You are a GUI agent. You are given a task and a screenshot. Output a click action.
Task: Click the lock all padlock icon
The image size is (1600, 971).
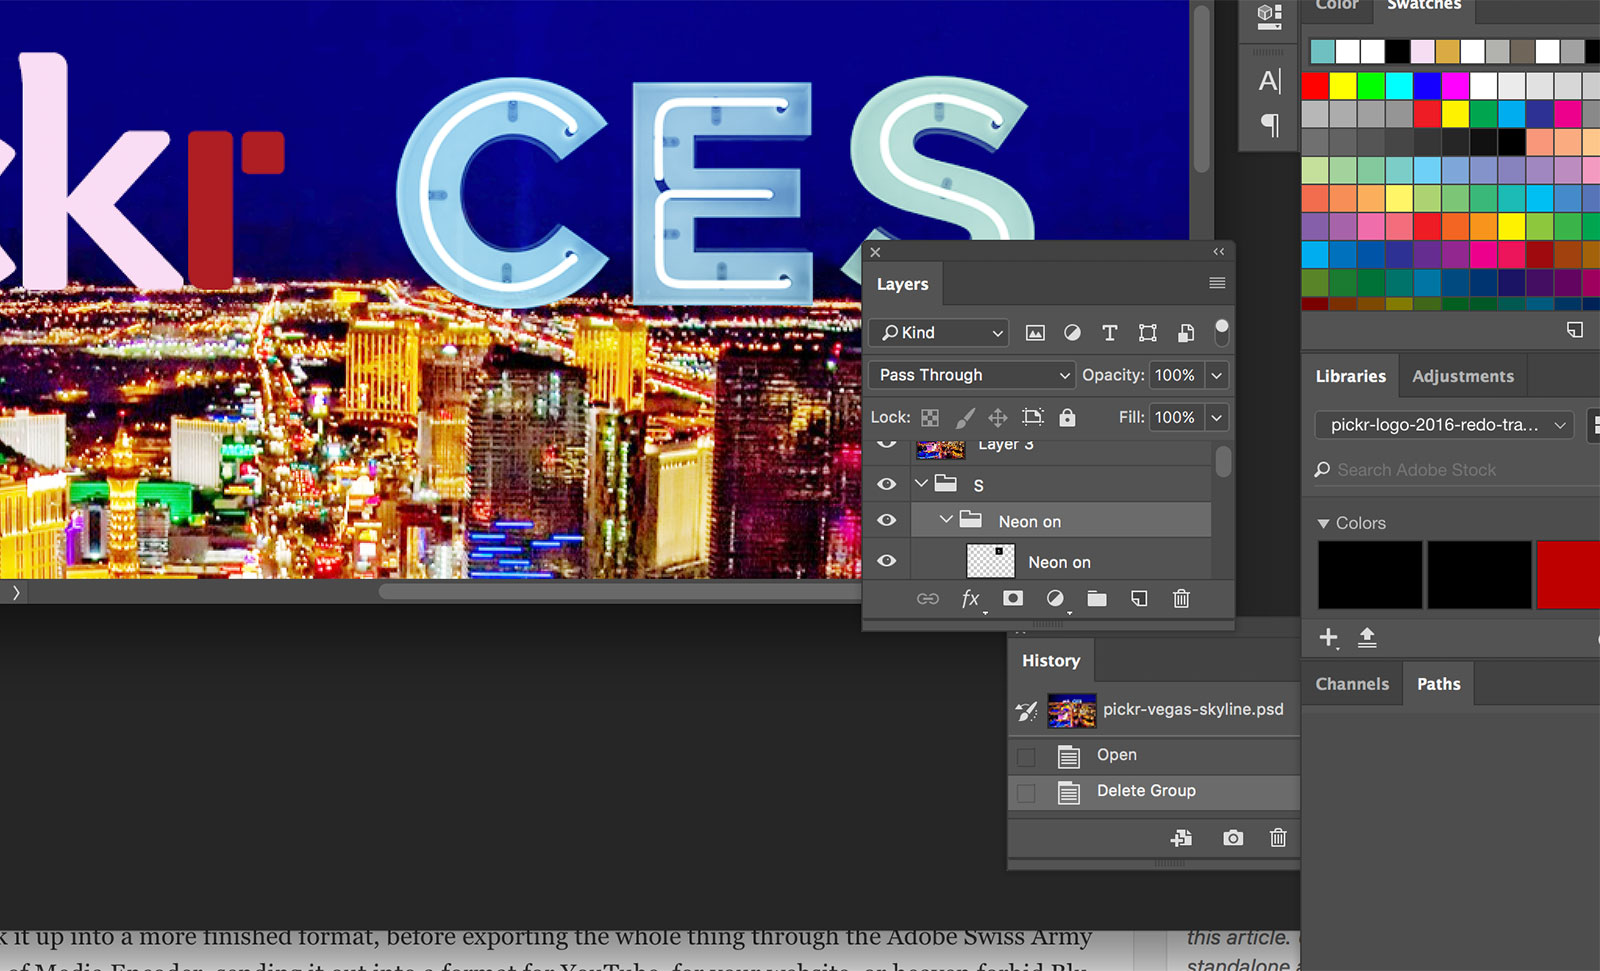(x=1067, y=417)
